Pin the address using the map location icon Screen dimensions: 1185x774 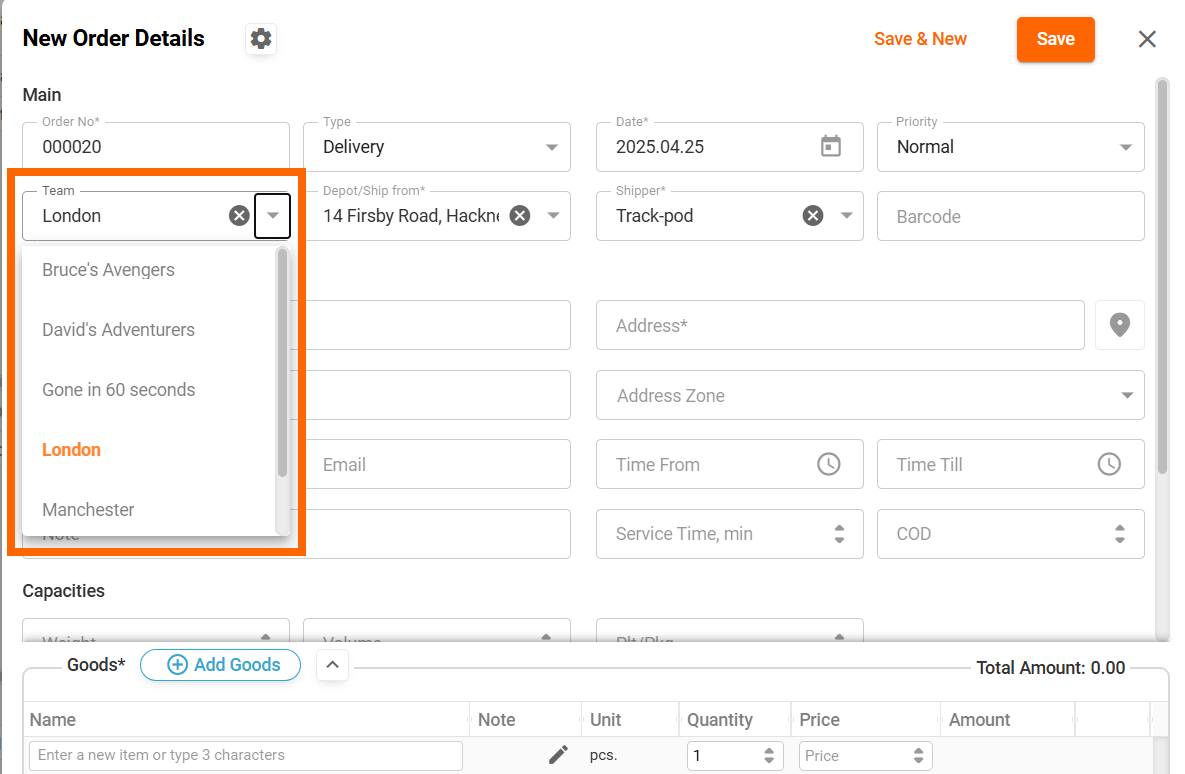pos(1119,325)
